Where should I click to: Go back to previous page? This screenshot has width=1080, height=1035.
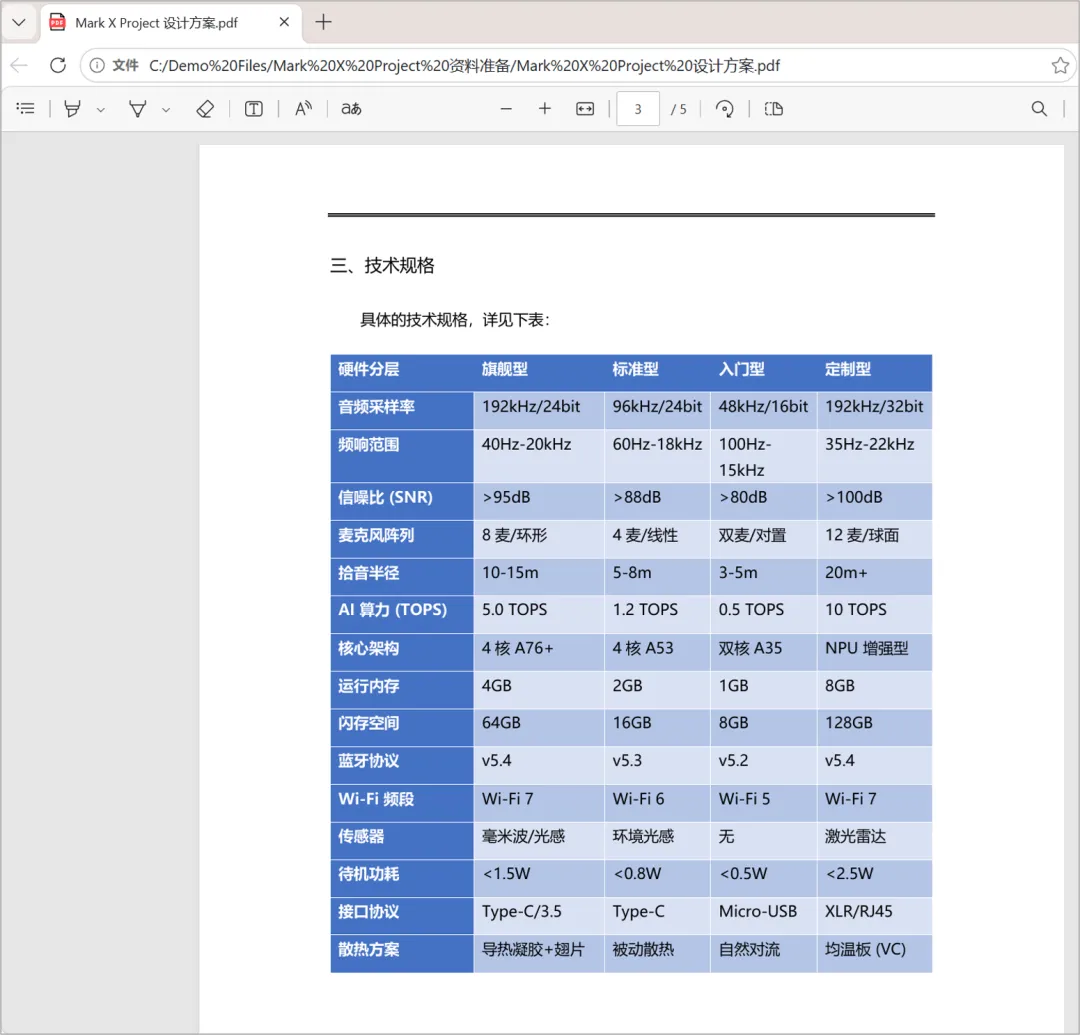(x=19, y=65)
